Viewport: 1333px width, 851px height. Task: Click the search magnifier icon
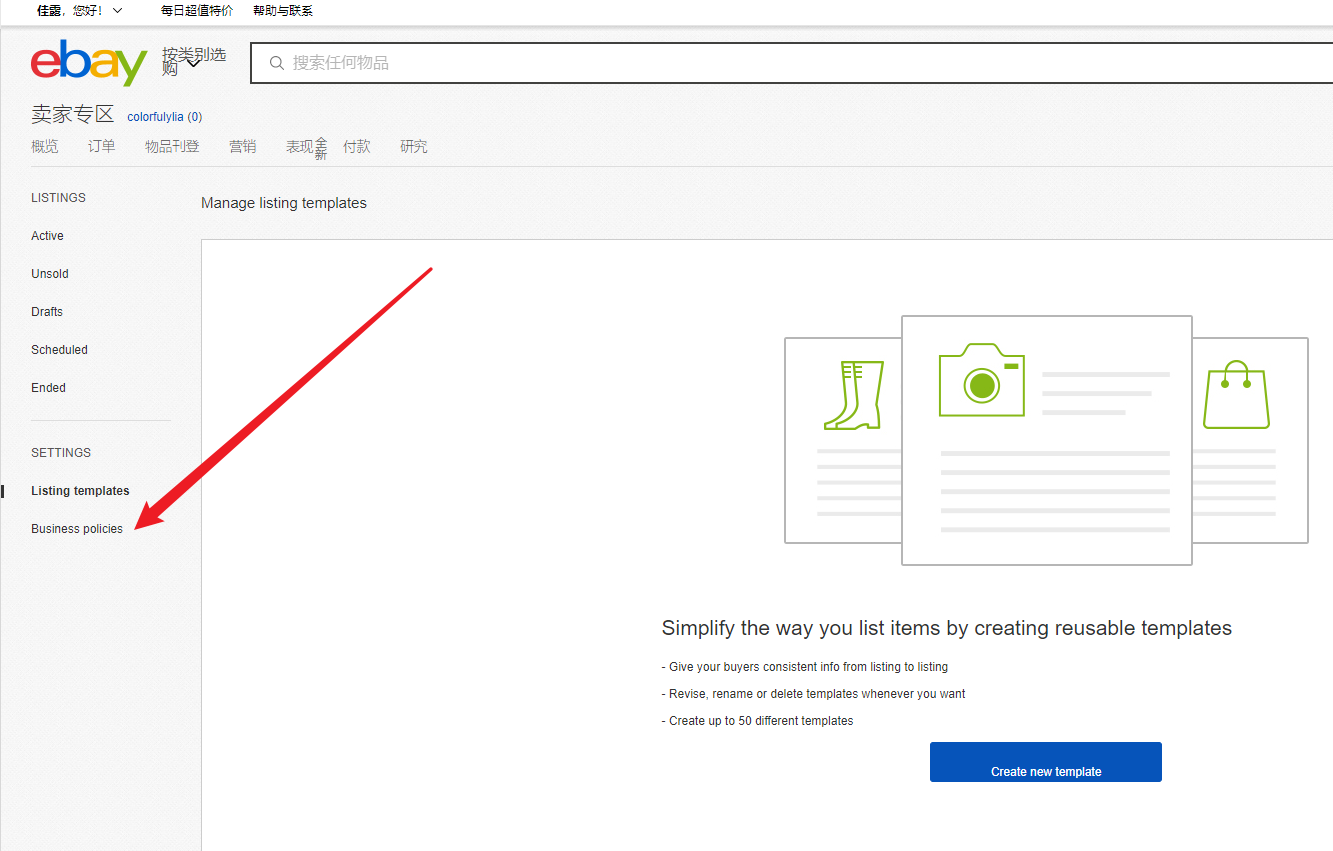[277, 63]
